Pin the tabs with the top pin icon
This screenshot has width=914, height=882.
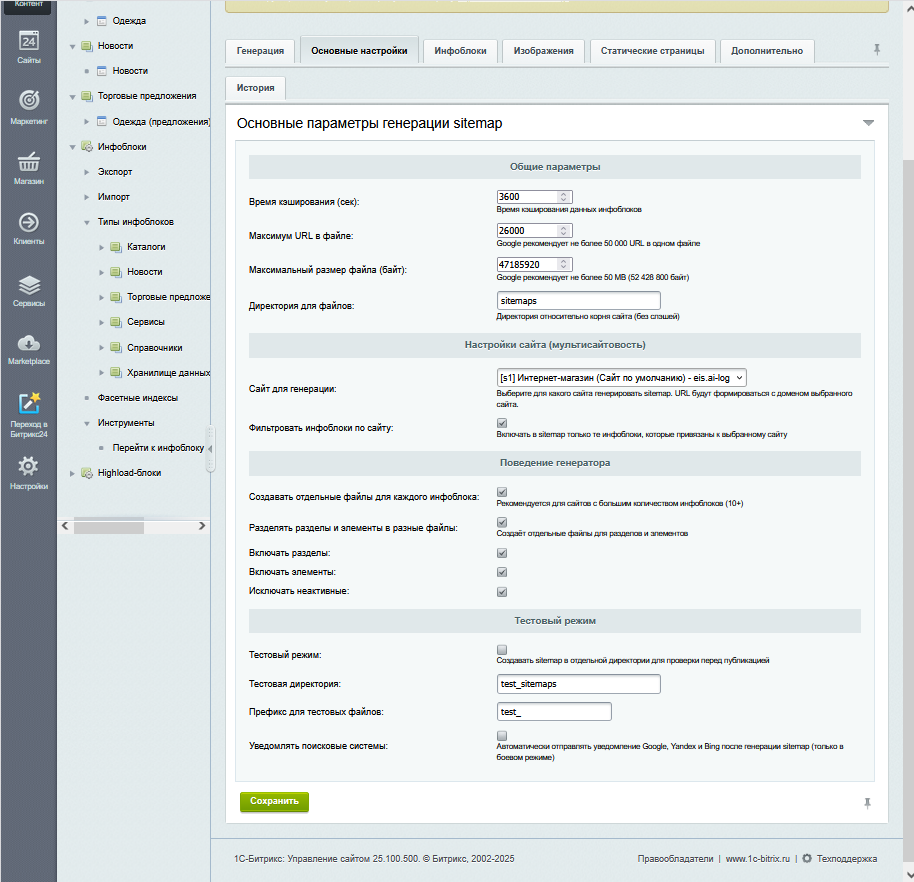pyautogui.click(x=877, y=49)
